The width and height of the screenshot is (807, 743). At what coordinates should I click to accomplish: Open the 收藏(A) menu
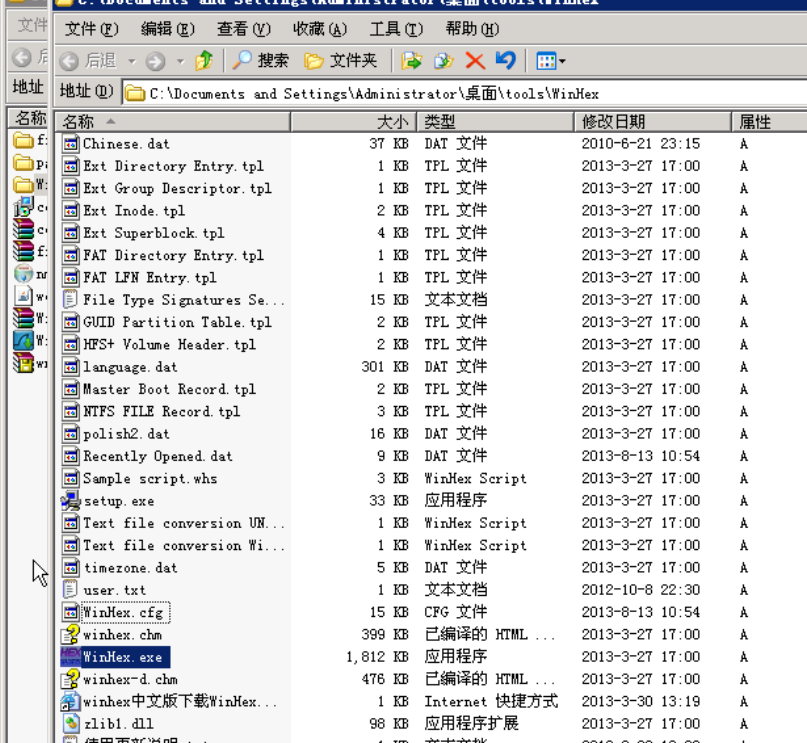[320, 29]
